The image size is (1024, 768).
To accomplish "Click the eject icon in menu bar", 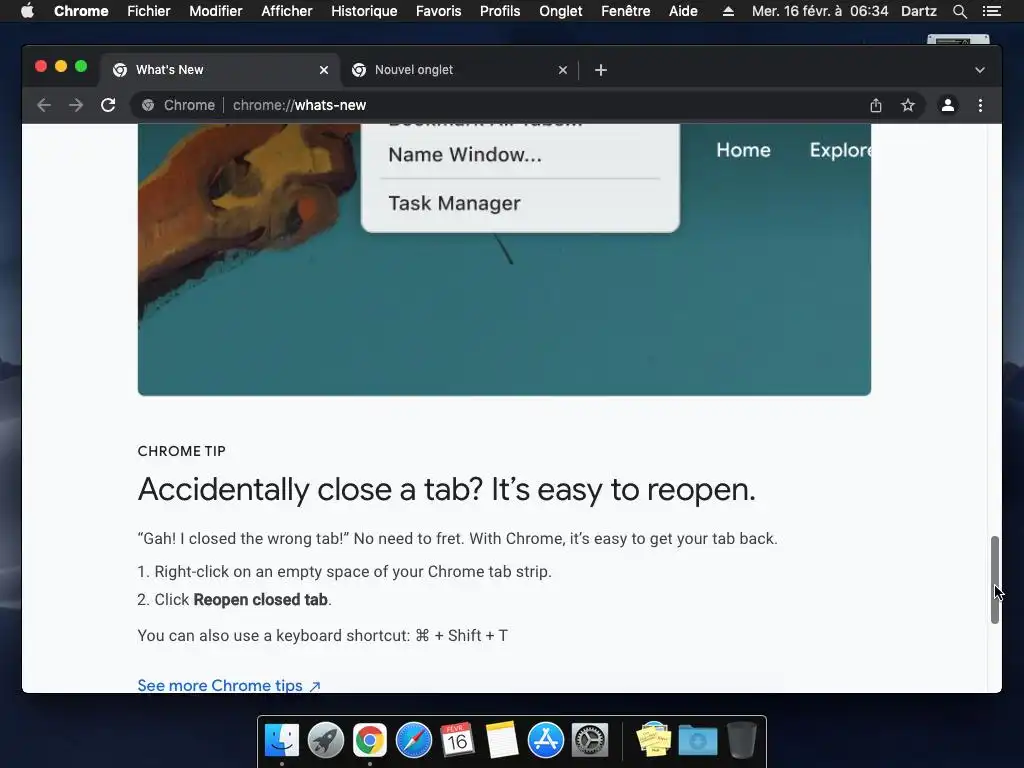I will 728,11.
